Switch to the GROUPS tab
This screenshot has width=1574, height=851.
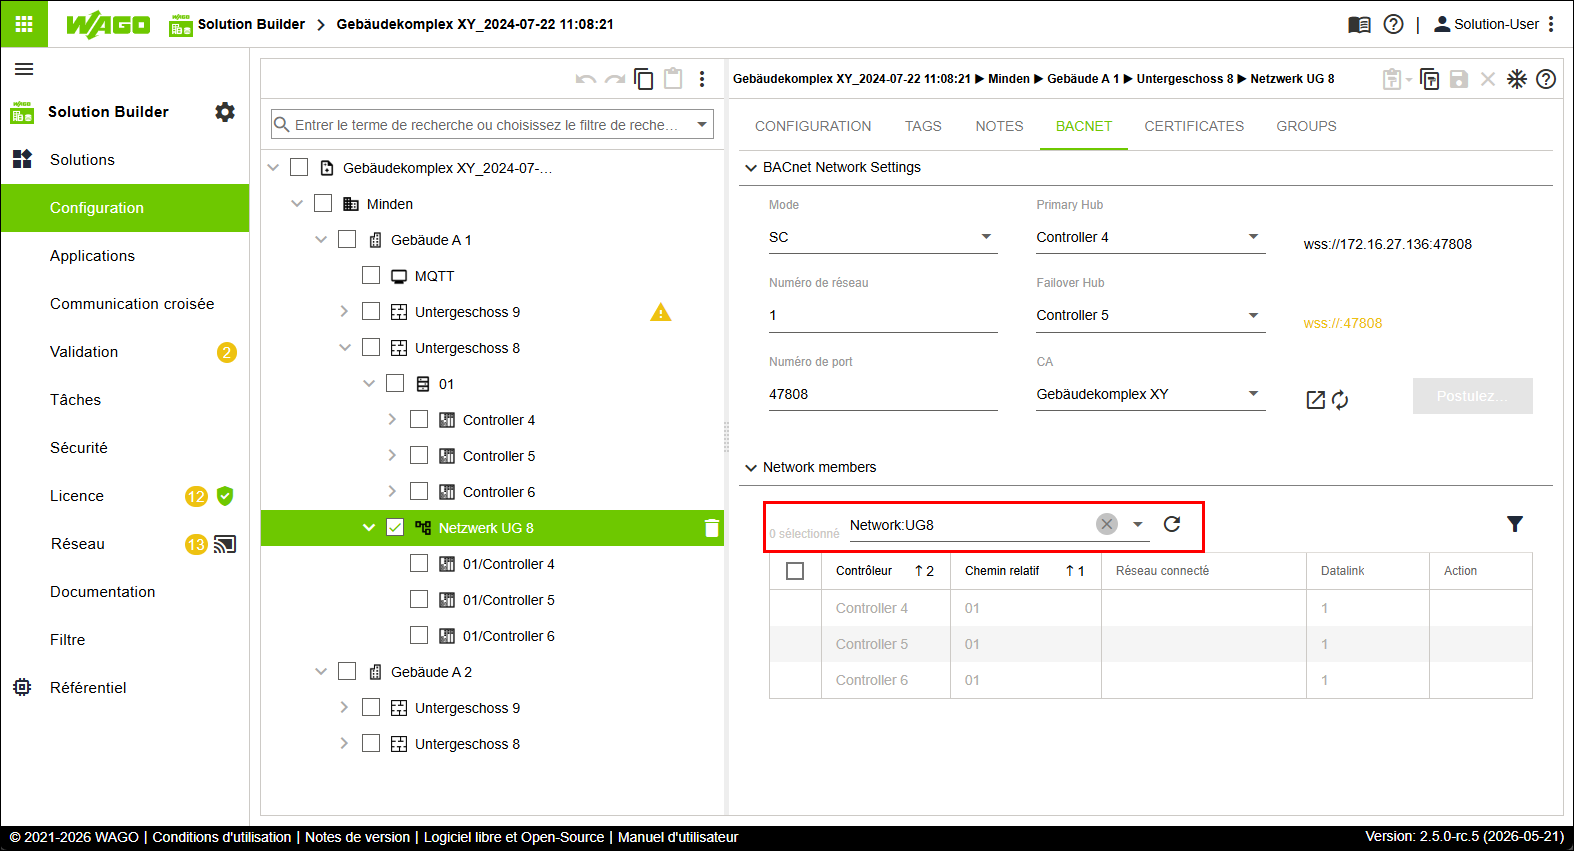(1306, 126)
